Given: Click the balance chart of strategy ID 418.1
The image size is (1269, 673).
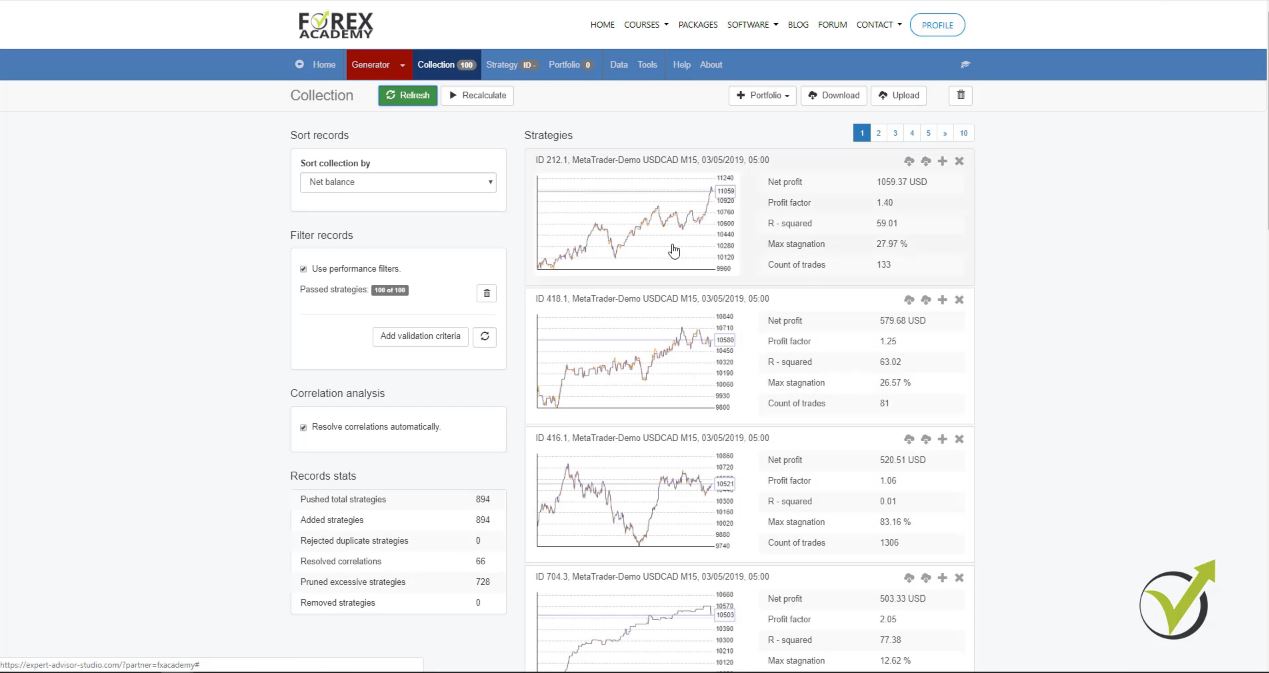Looking at the screenshot, I should pyautogui.click(x=636, y=362).
